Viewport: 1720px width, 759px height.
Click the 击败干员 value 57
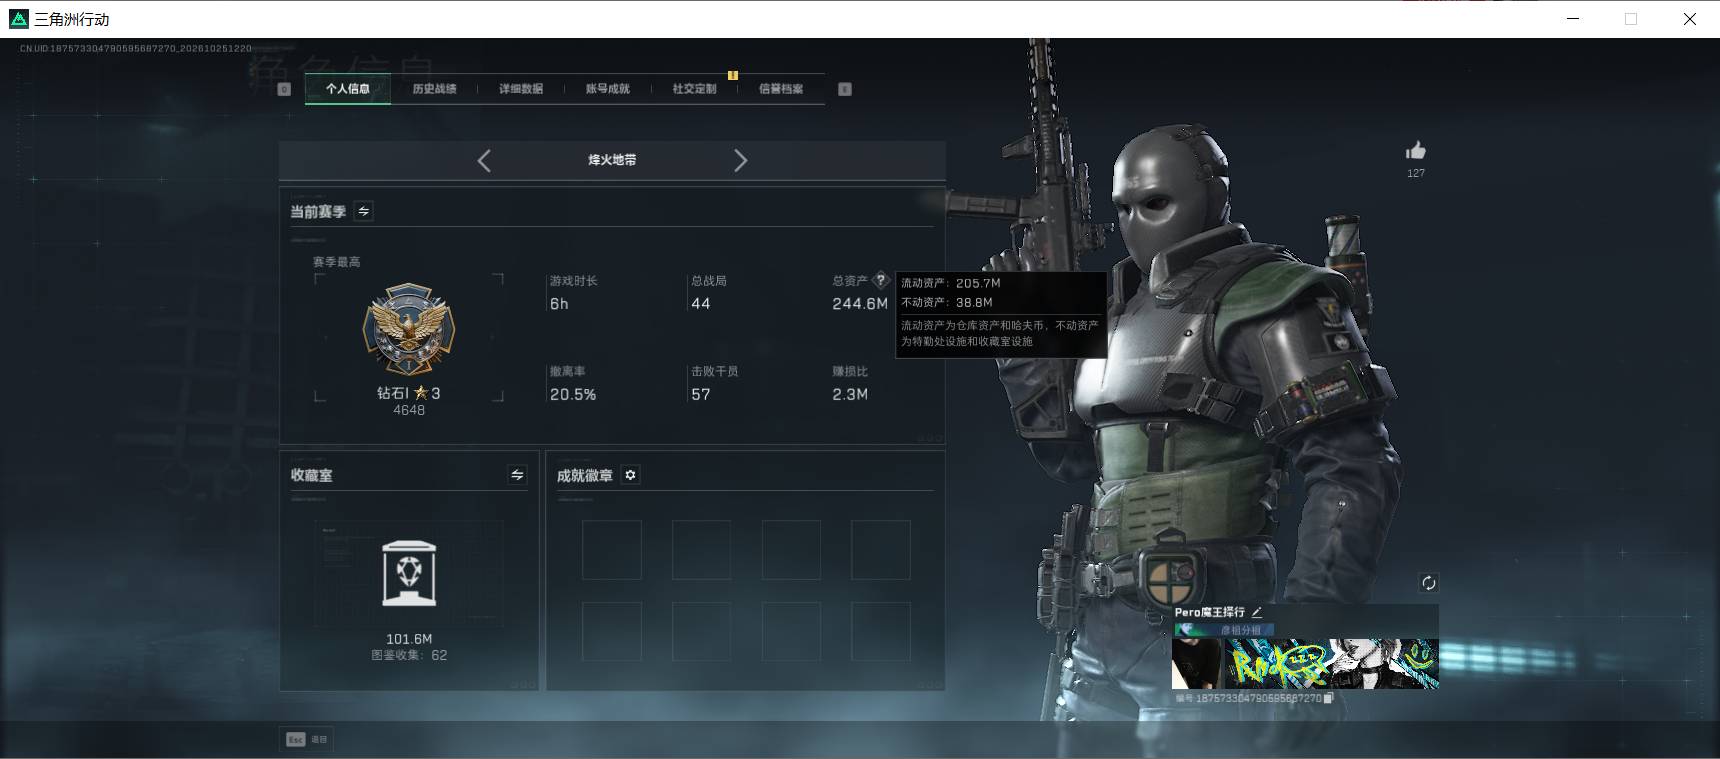(x=701, y=394)
